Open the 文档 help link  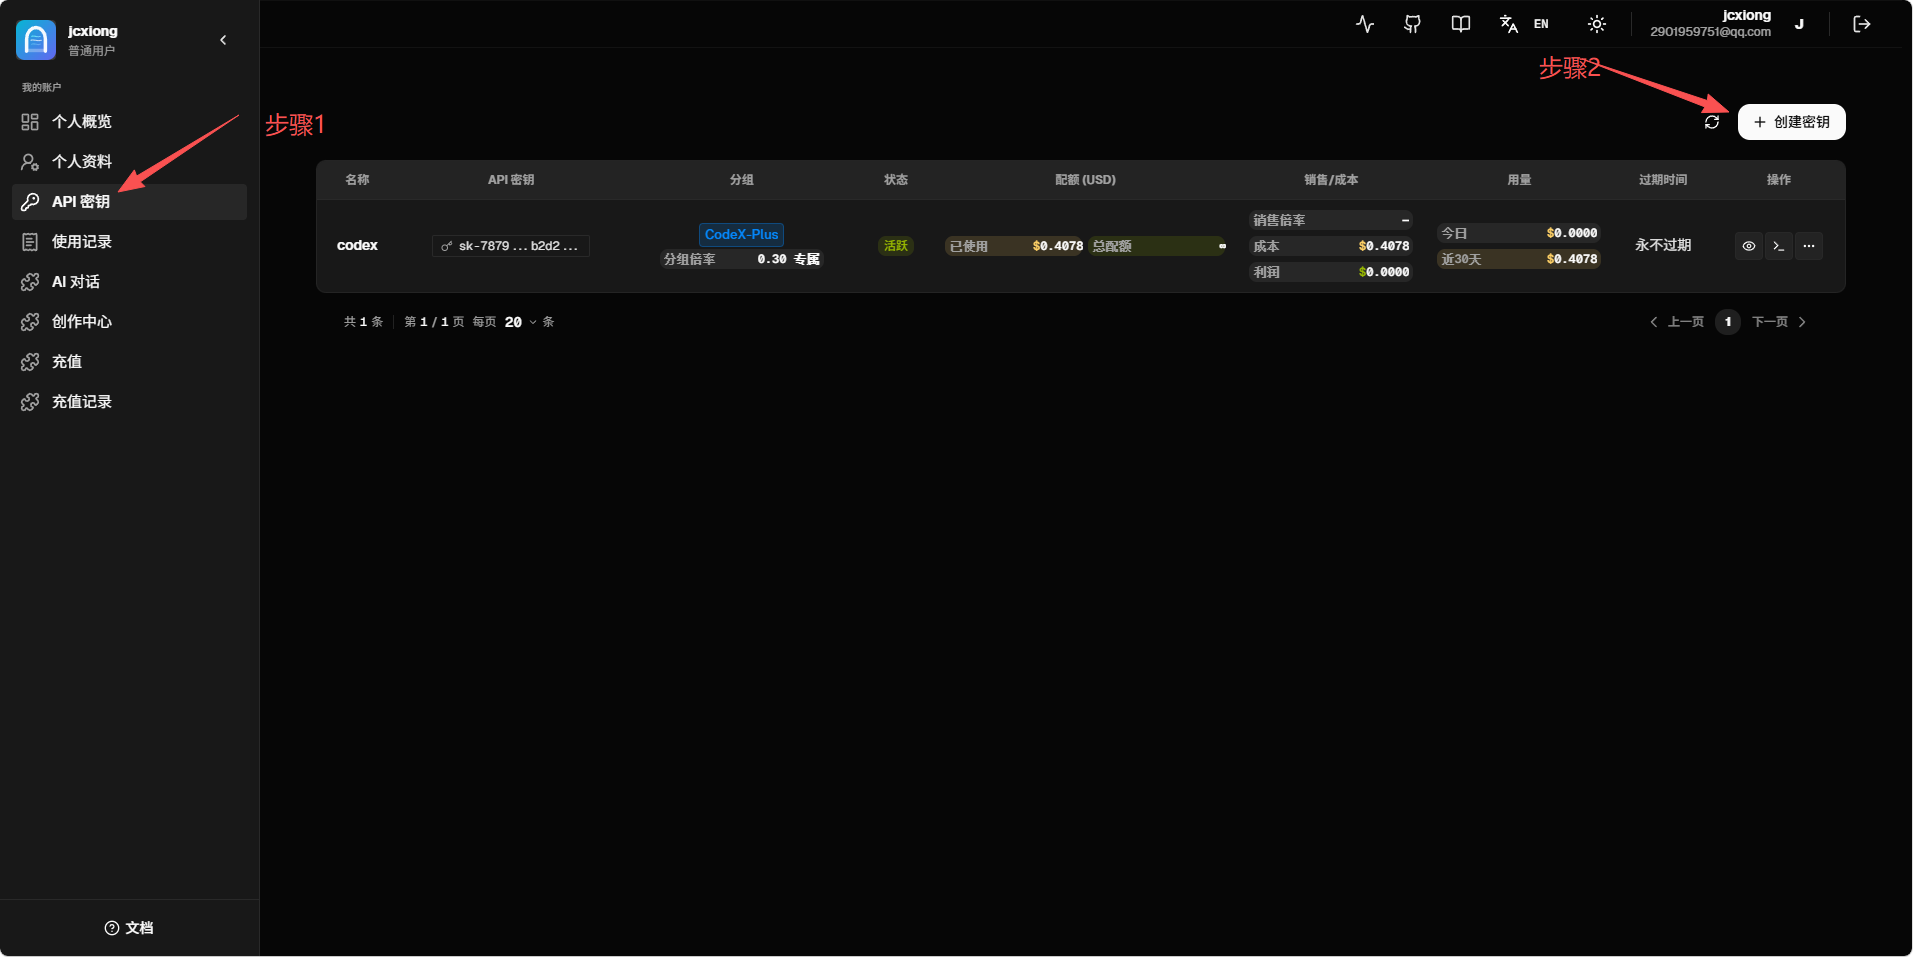129,928
